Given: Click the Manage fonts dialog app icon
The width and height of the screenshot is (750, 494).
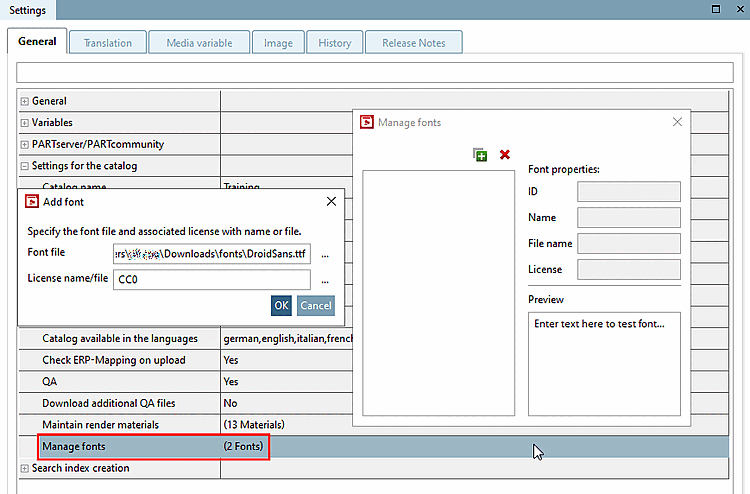Looking at the screenshot, I should (367, 122).
